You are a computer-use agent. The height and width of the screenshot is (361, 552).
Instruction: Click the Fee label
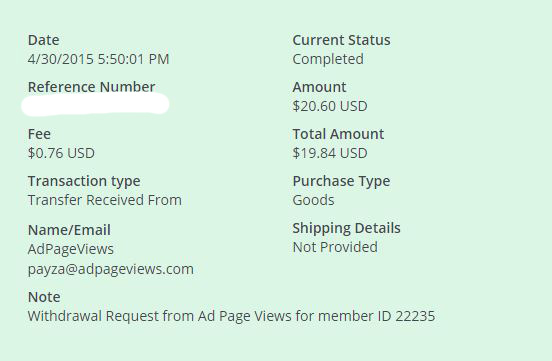[39, 134]
